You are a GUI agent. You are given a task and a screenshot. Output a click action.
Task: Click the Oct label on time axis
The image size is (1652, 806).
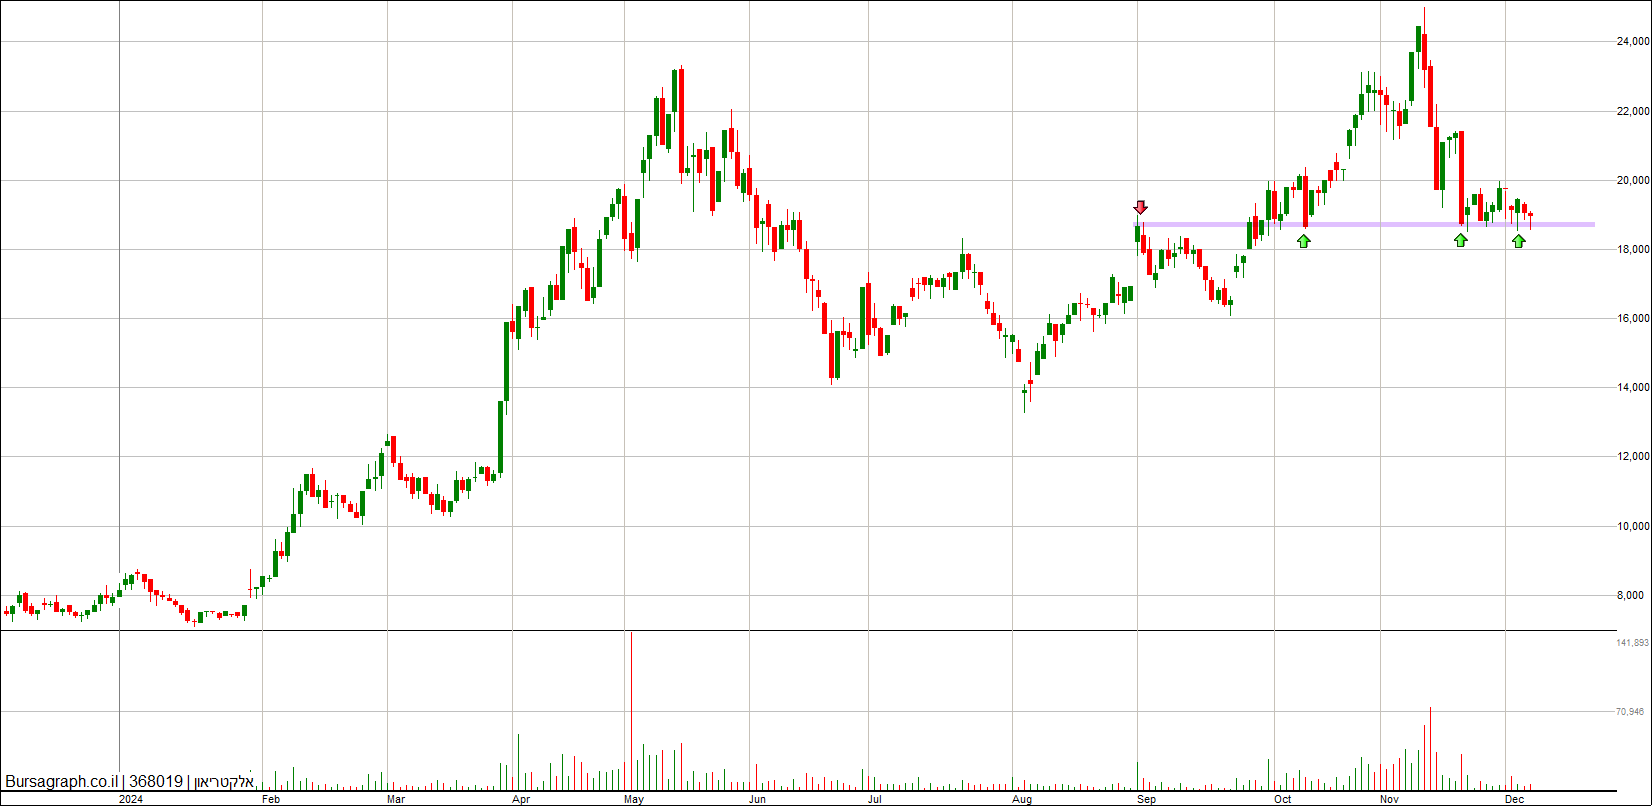[1283, 800]
